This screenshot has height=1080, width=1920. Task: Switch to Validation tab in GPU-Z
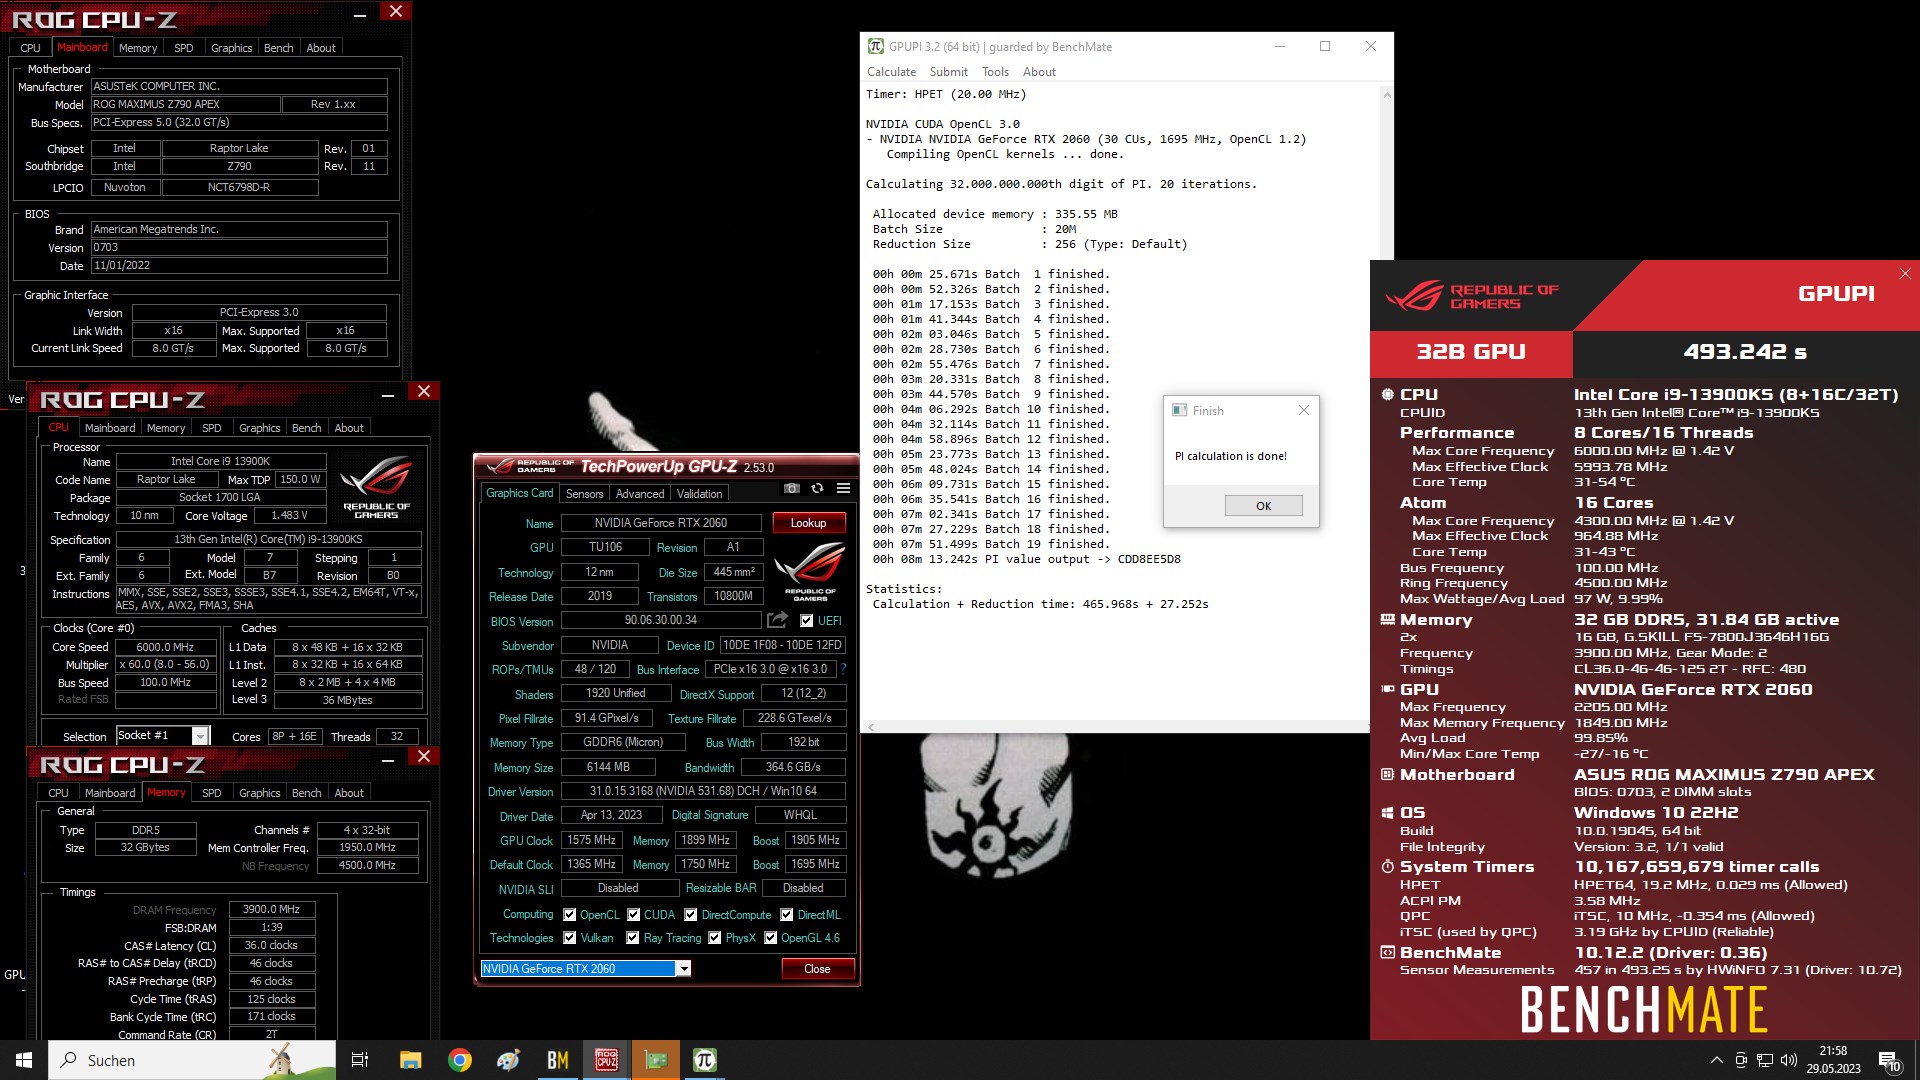coord(699,493)
